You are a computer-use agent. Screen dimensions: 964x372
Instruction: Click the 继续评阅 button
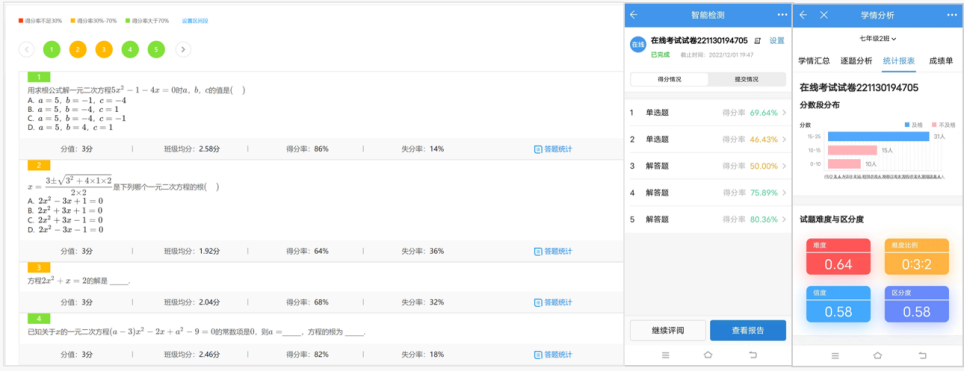pos(668,330)
